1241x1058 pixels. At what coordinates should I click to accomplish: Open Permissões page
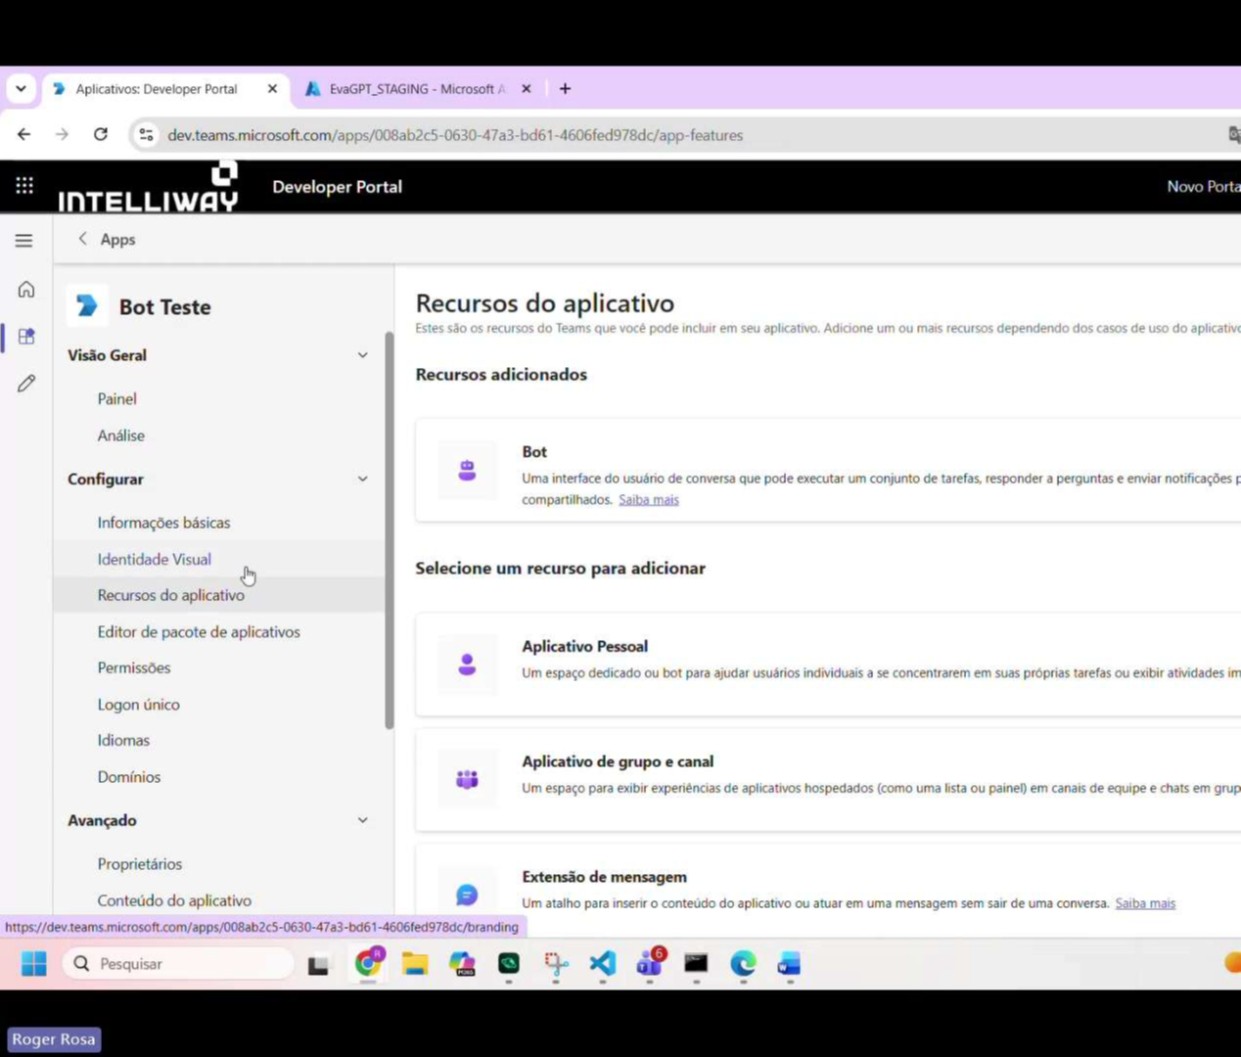click(134, 668)
